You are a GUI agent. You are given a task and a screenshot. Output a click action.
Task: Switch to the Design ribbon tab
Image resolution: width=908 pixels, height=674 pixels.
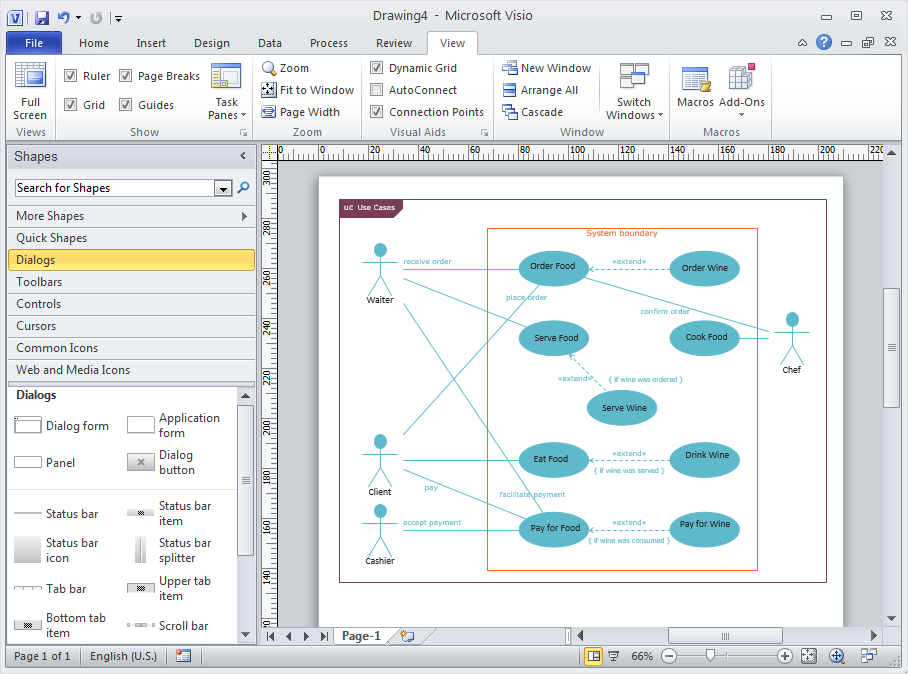(211, 43)
